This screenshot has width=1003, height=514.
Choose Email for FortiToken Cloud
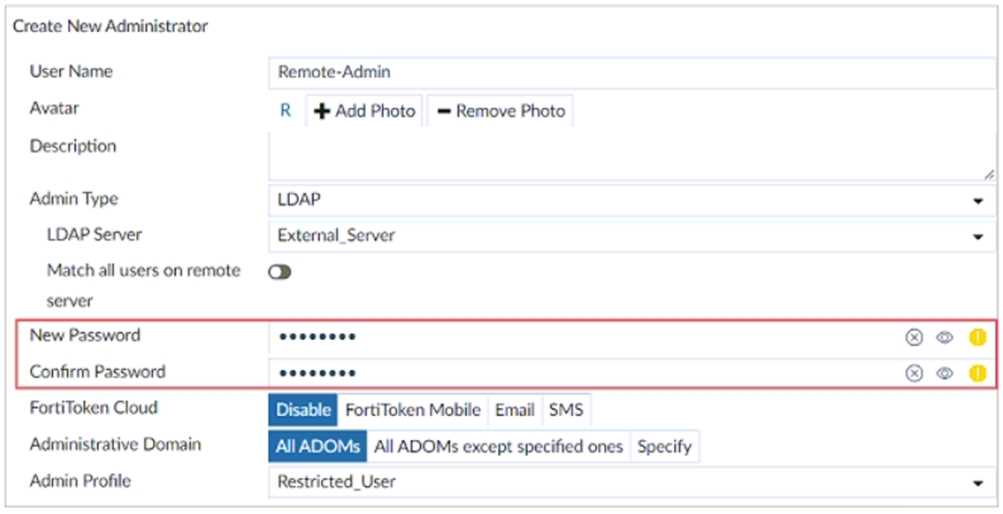514,410
